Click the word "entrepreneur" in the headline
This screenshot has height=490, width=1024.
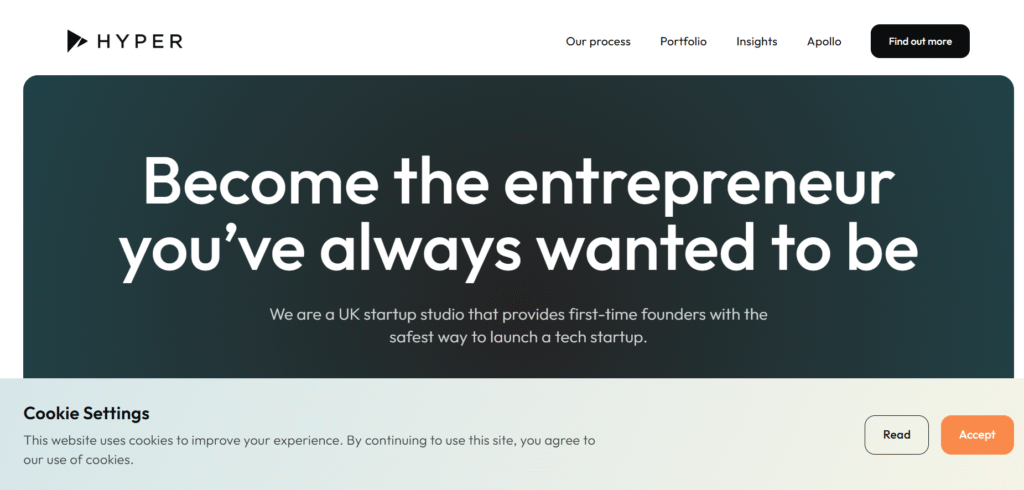[698, 181]
